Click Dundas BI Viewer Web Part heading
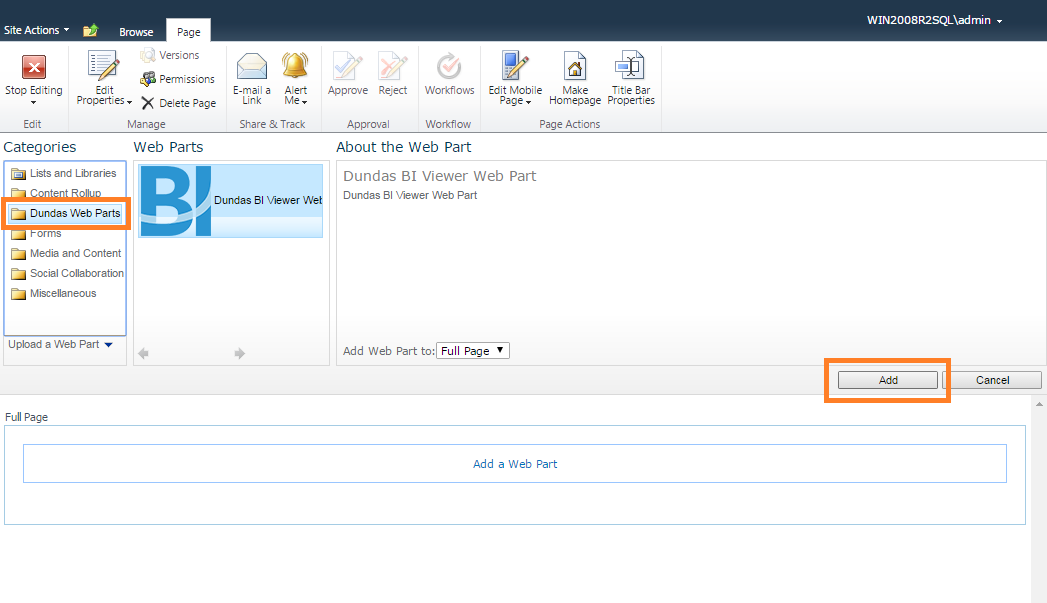Image resolution: width=1047 pixels, height=603 pixels. click(439, 176)
